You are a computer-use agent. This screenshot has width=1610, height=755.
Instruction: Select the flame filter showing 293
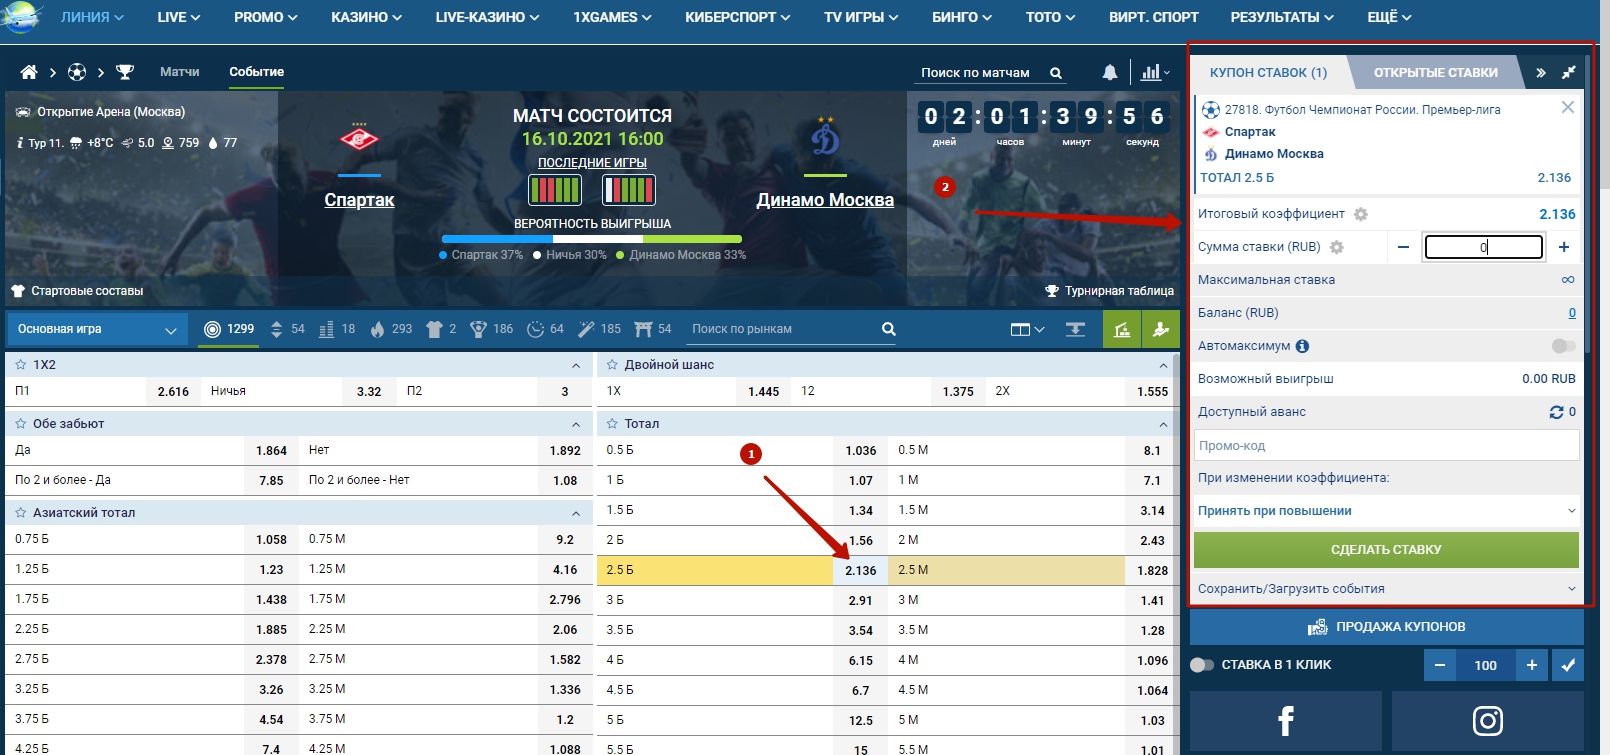pos(391,329)
